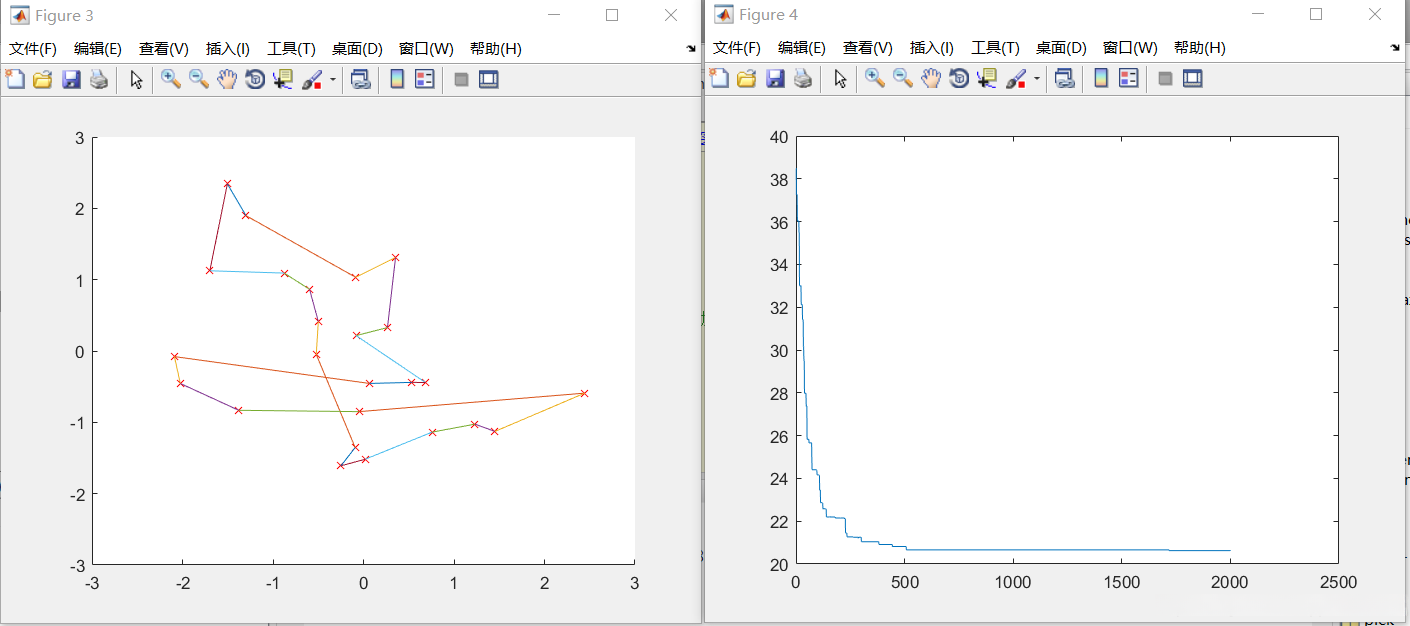Open brush color dropdown arrow in Figure 4
The width and height of the screenshot is (1410, 626).
point(1036,78)
